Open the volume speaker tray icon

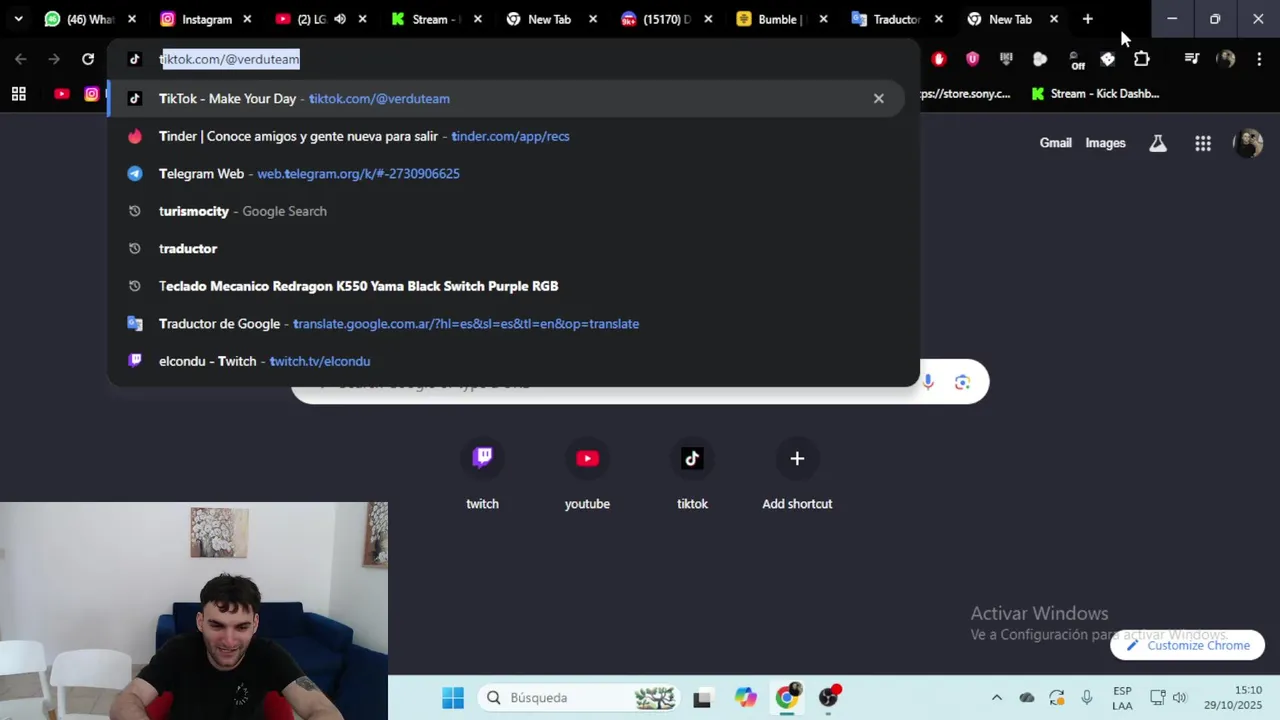[1179, 698]
